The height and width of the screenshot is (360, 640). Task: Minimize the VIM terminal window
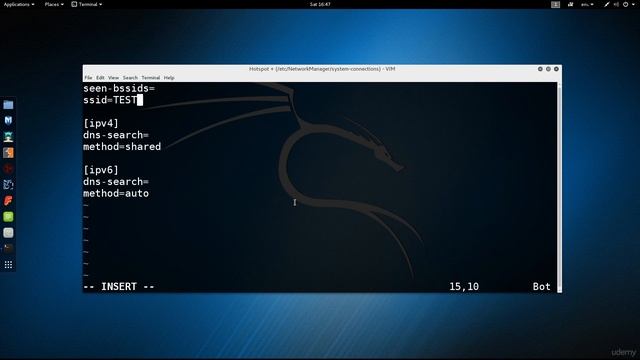(x=540, y=69)
